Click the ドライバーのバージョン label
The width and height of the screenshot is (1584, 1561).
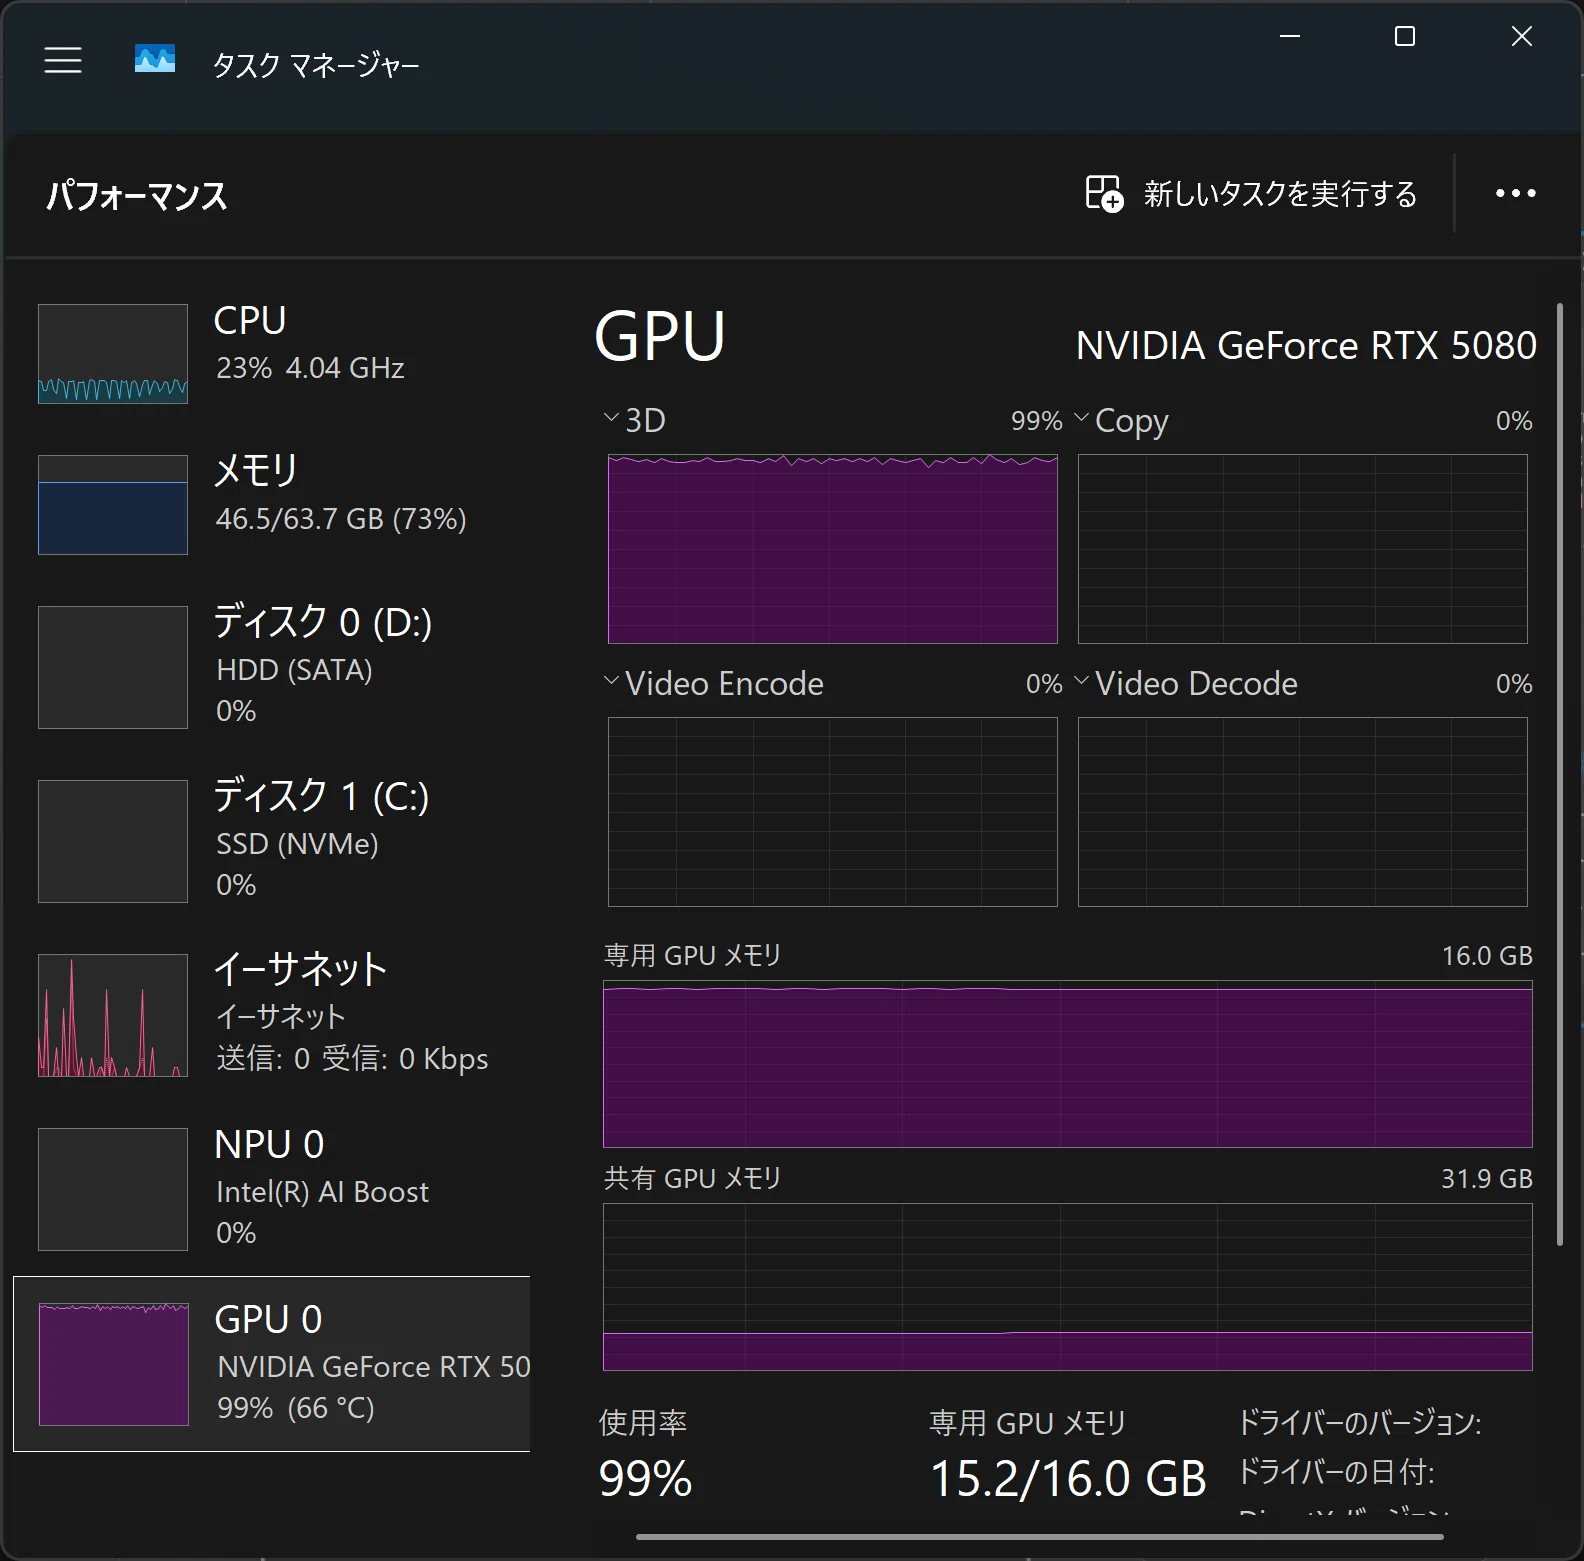1359,1422
